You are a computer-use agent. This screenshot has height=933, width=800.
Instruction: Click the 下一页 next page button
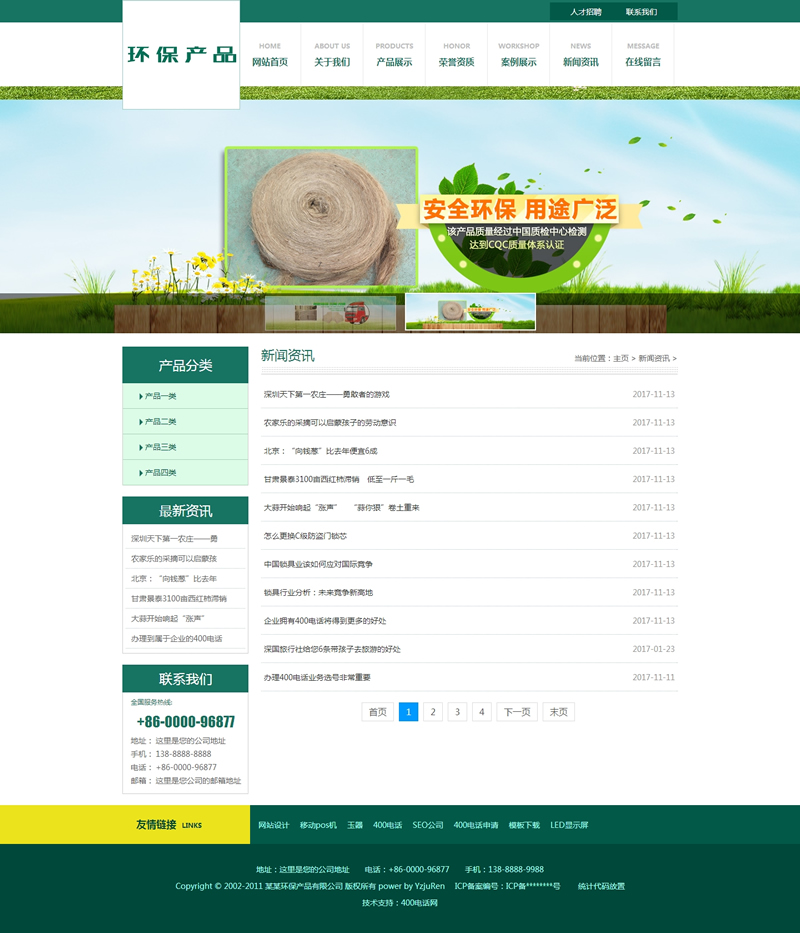pos(516,712)
